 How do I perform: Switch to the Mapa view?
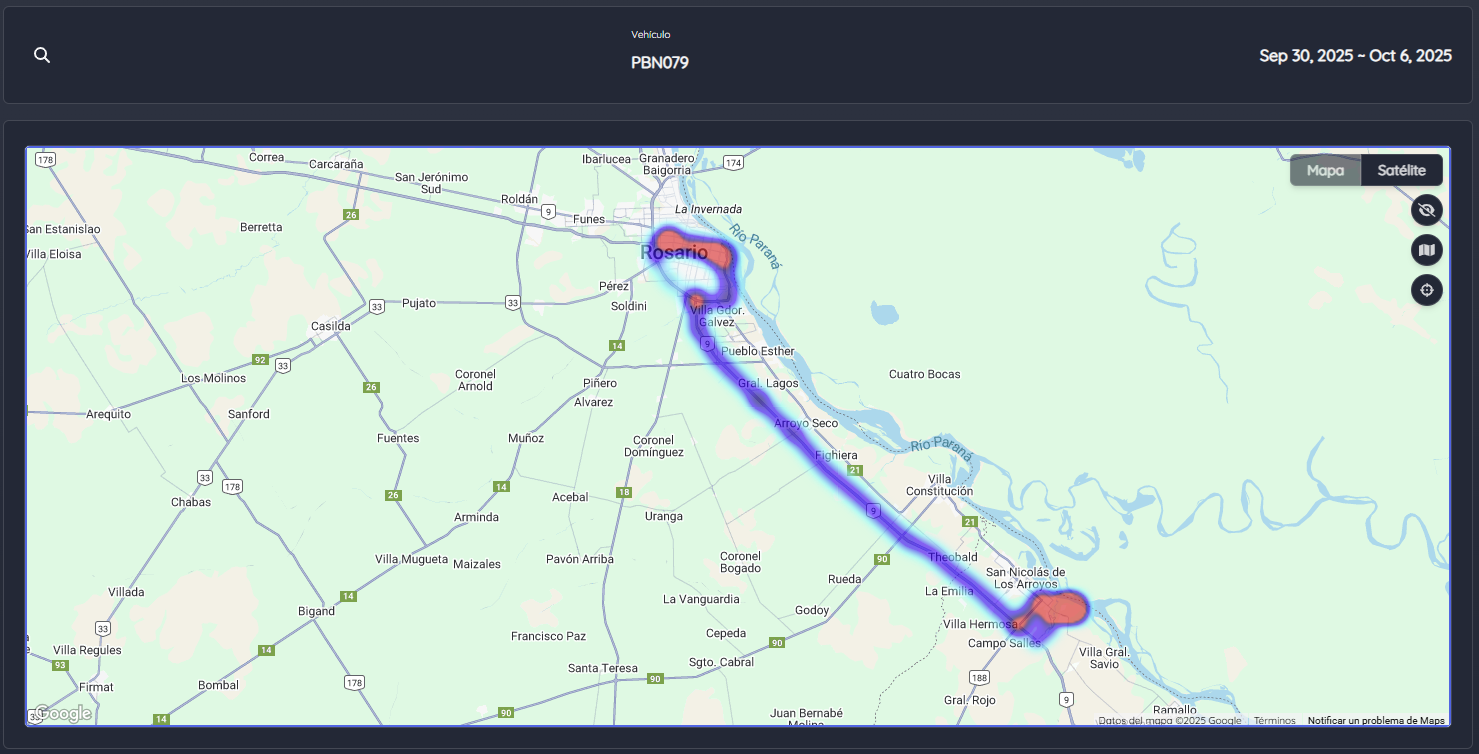(x=1325, y=170)
